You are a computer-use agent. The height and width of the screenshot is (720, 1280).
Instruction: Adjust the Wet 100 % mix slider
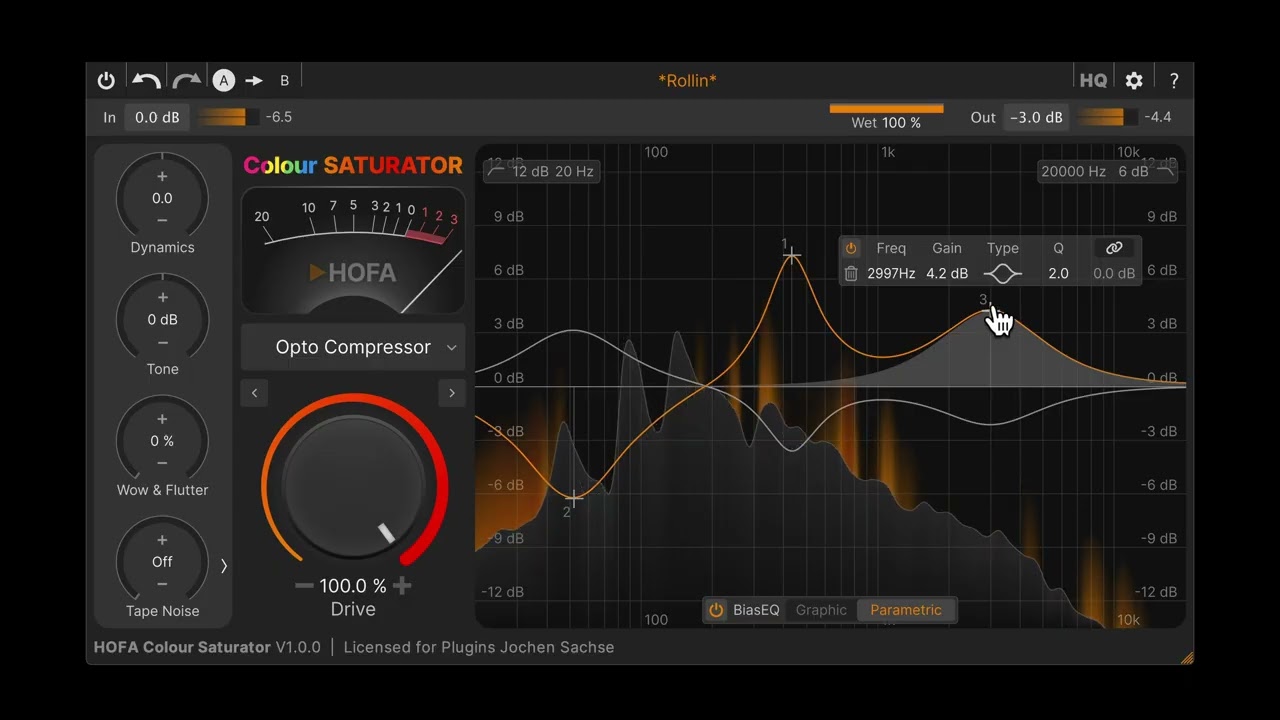pos(886,117)
